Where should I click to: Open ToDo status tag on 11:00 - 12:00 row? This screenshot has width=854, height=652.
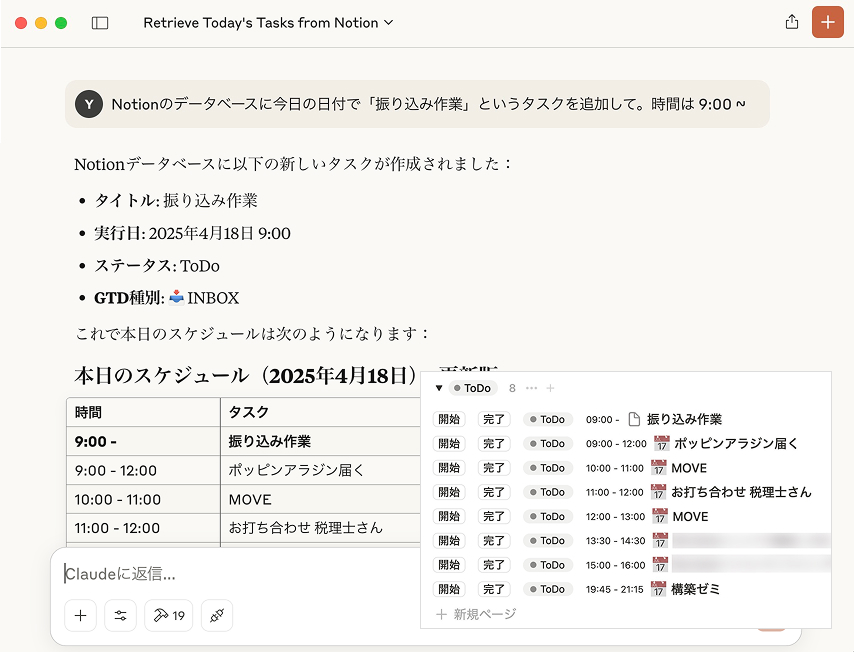pyautogui.click(x=548, y=492)
